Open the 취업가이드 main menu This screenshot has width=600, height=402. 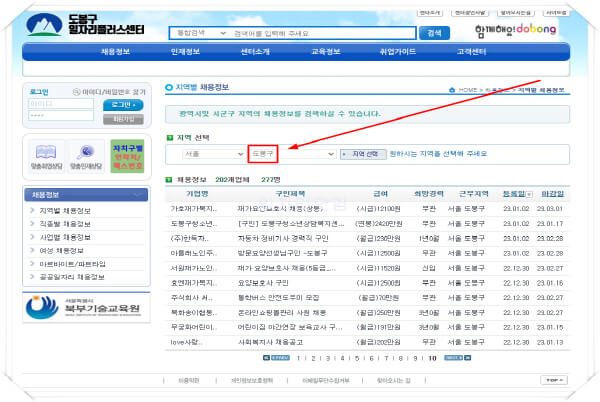click(398, 52)
